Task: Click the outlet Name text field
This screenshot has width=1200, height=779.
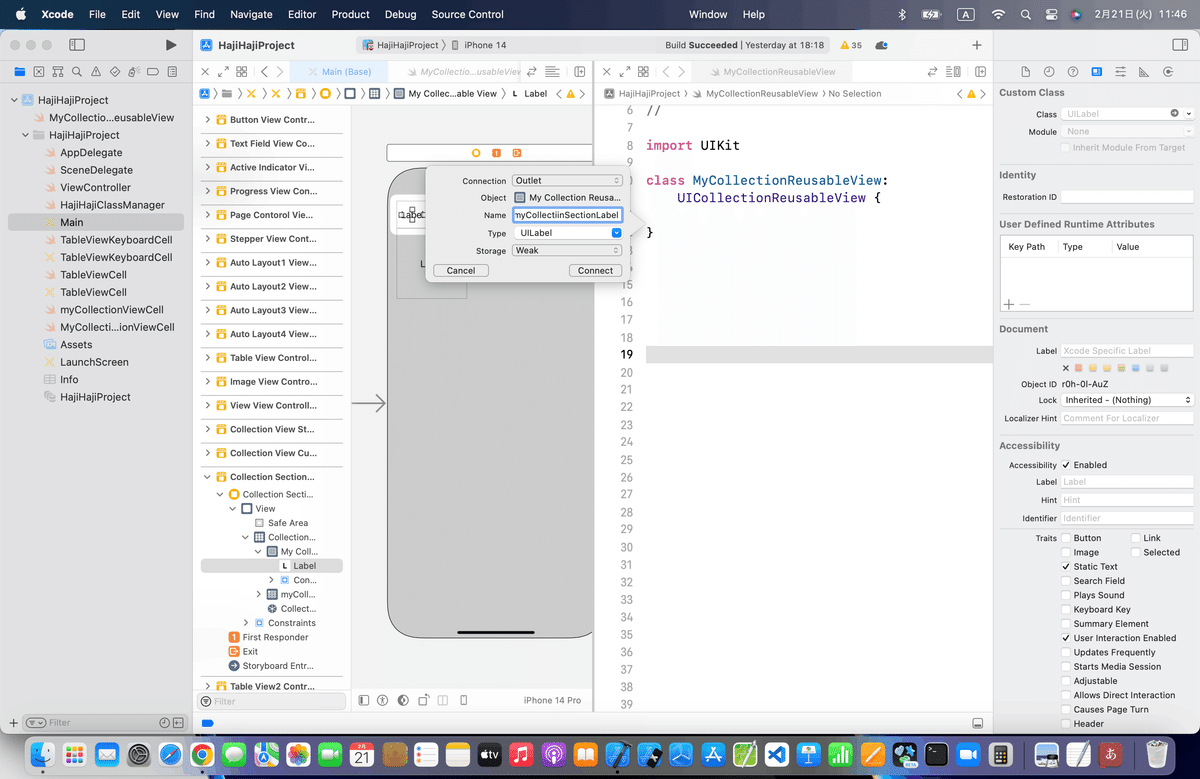Action: click(x=568, y=215)
